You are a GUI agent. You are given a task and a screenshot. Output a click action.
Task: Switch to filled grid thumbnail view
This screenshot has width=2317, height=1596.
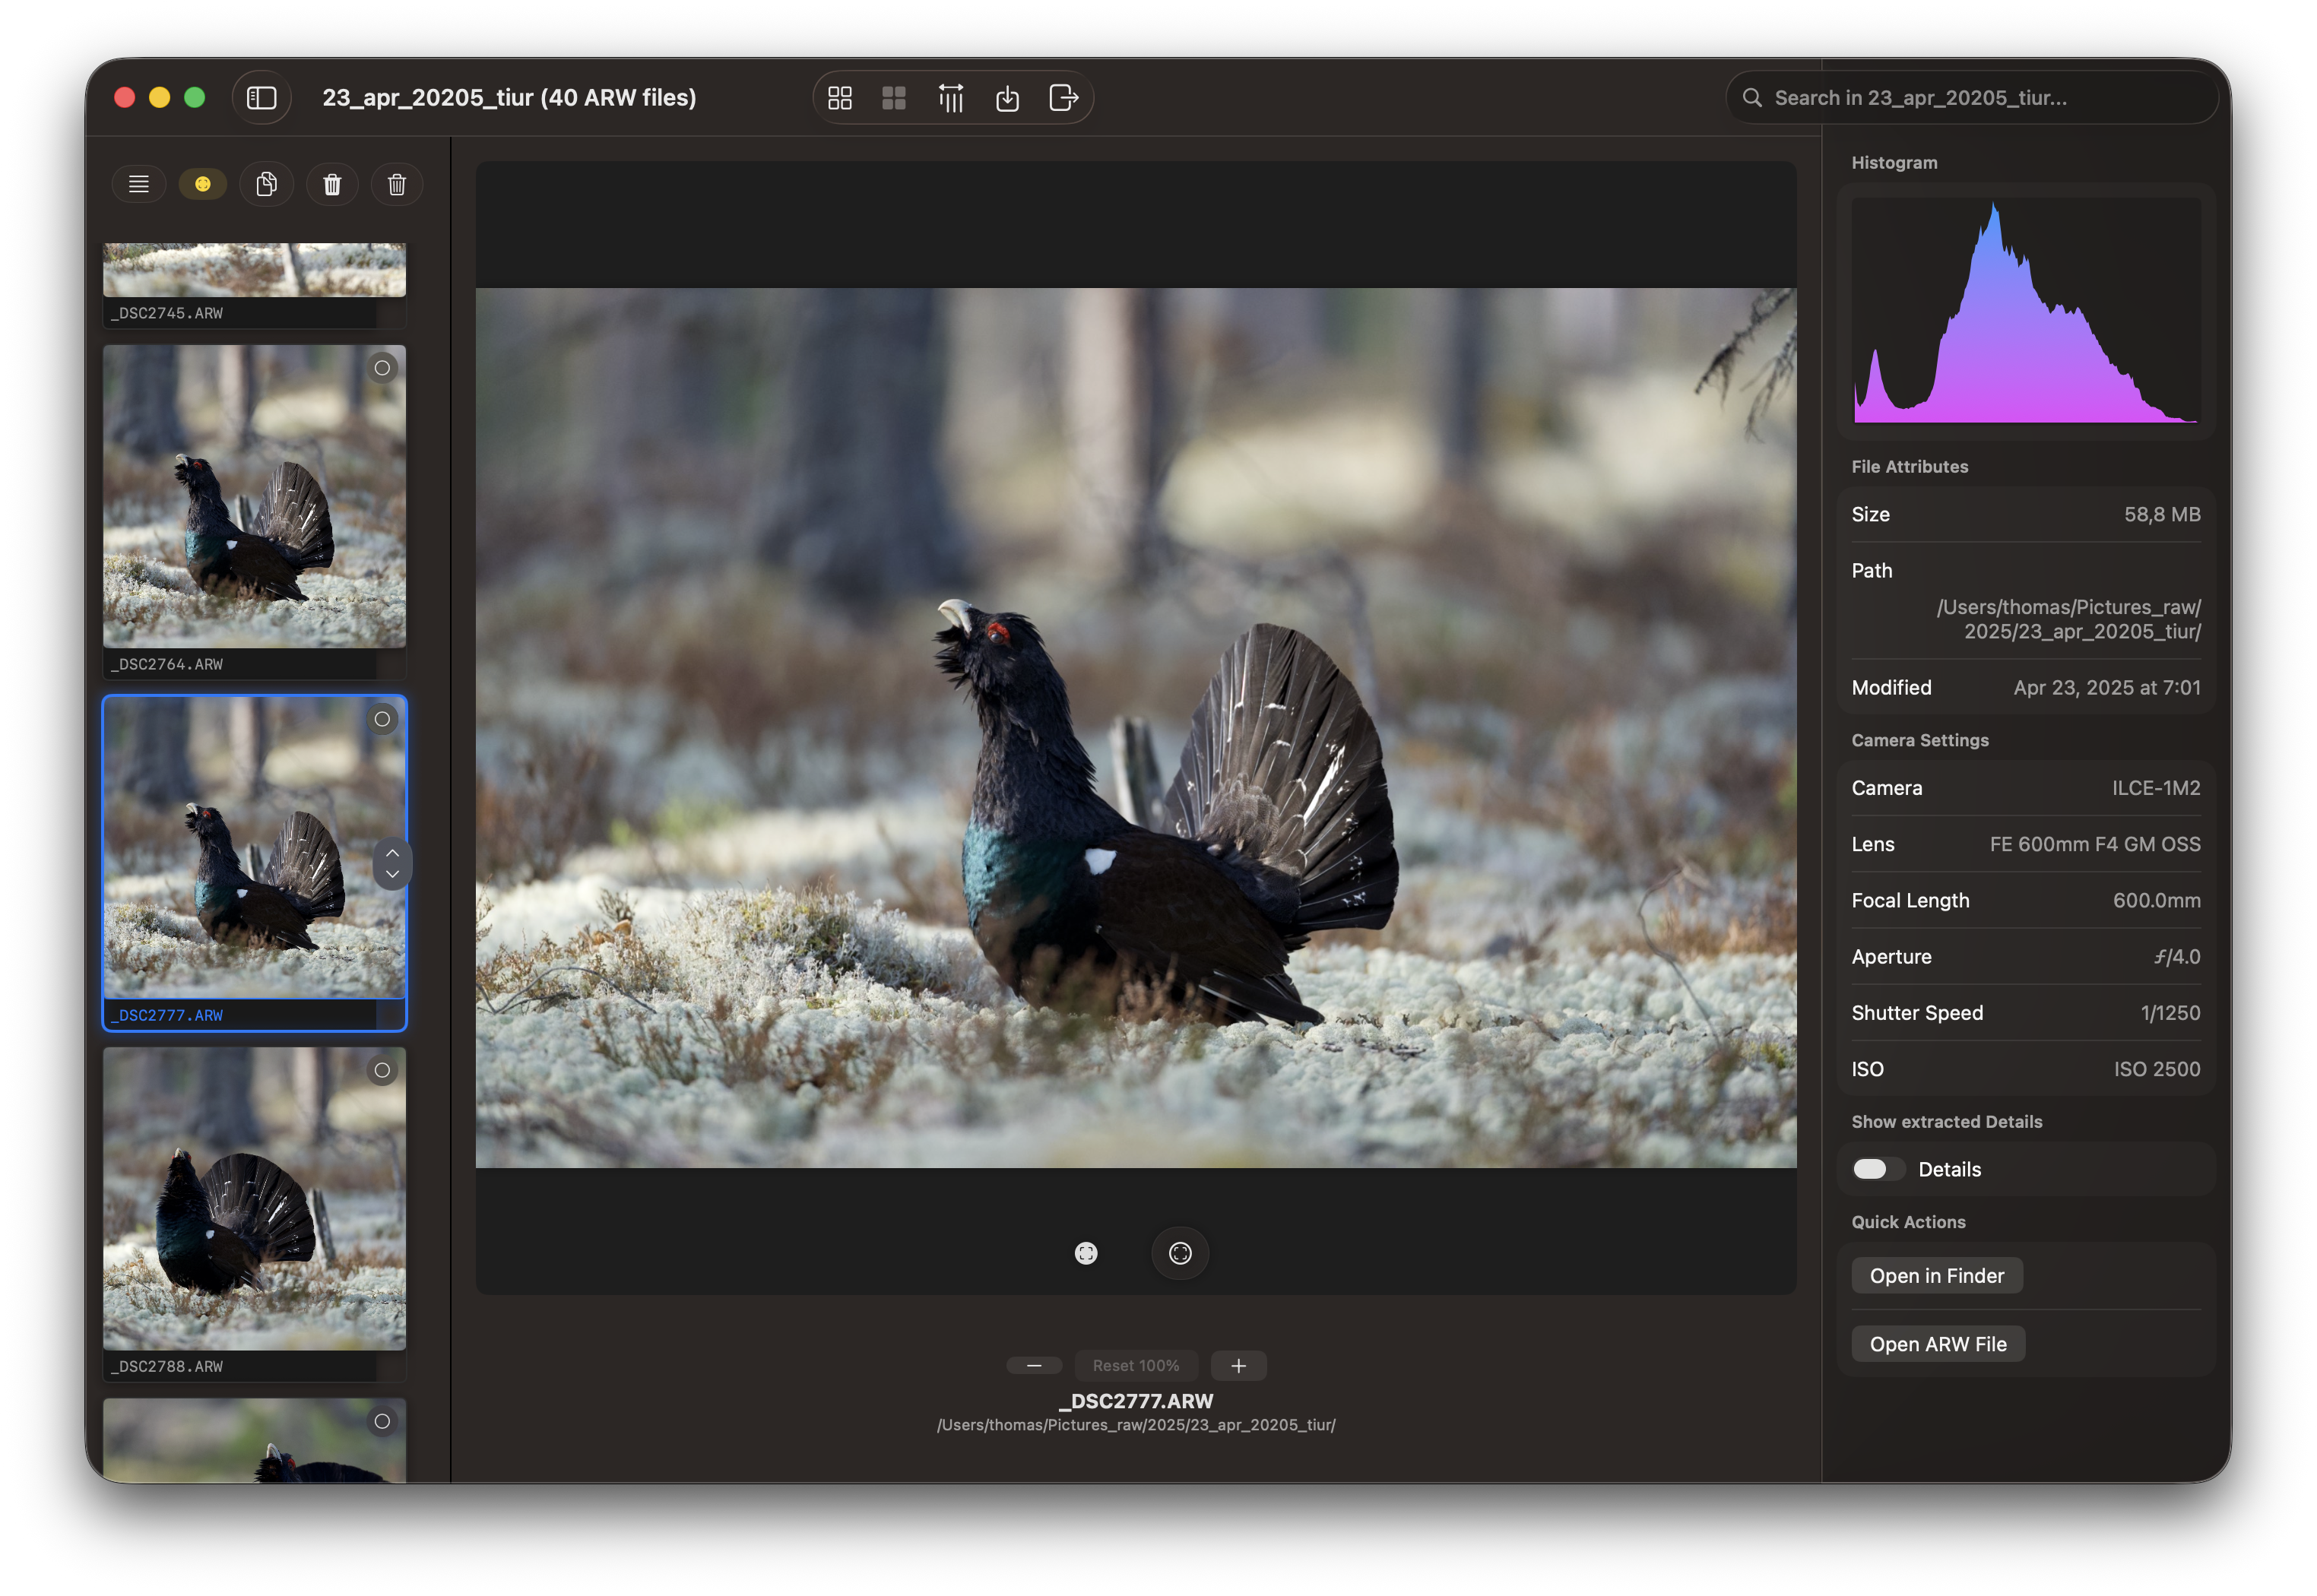point(894,98)
